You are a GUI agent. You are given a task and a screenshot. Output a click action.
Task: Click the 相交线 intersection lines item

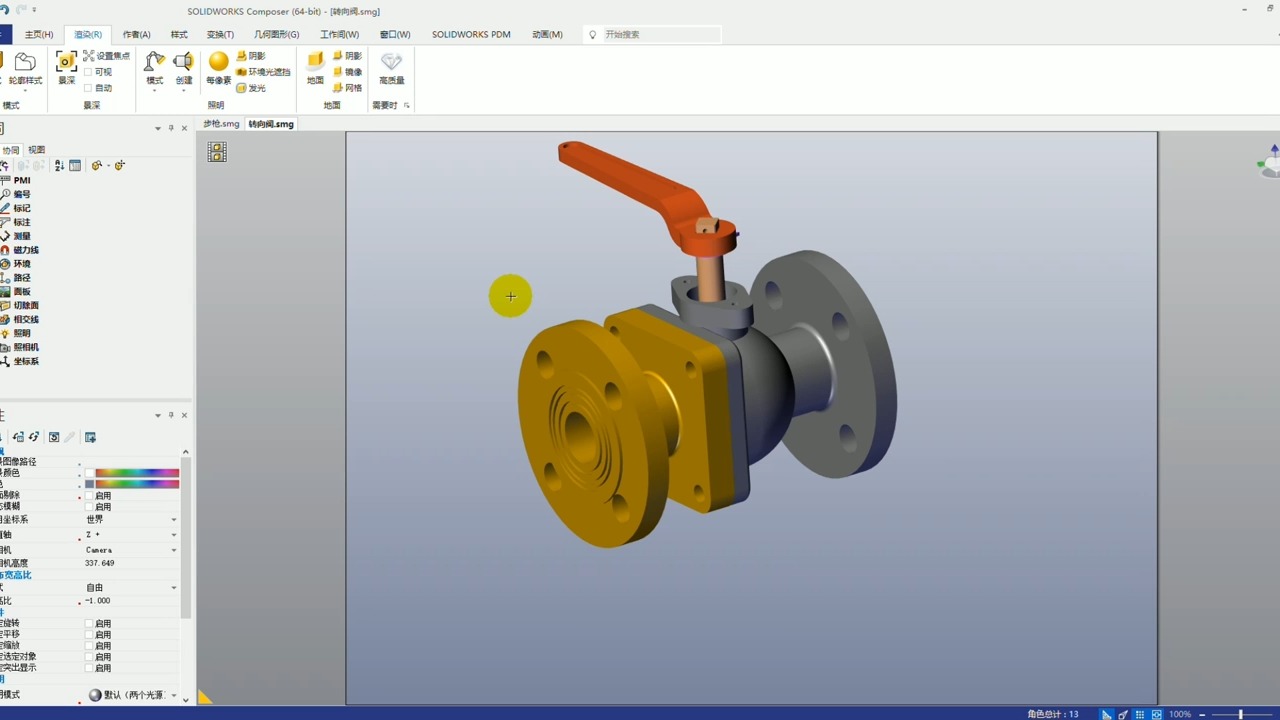tap(26, 319)
